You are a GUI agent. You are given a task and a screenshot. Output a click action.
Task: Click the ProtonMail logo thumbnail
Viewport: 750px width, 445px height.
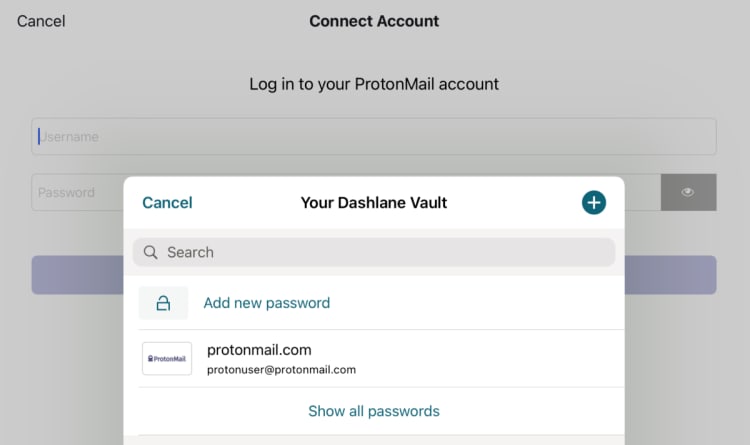point(167,358)
